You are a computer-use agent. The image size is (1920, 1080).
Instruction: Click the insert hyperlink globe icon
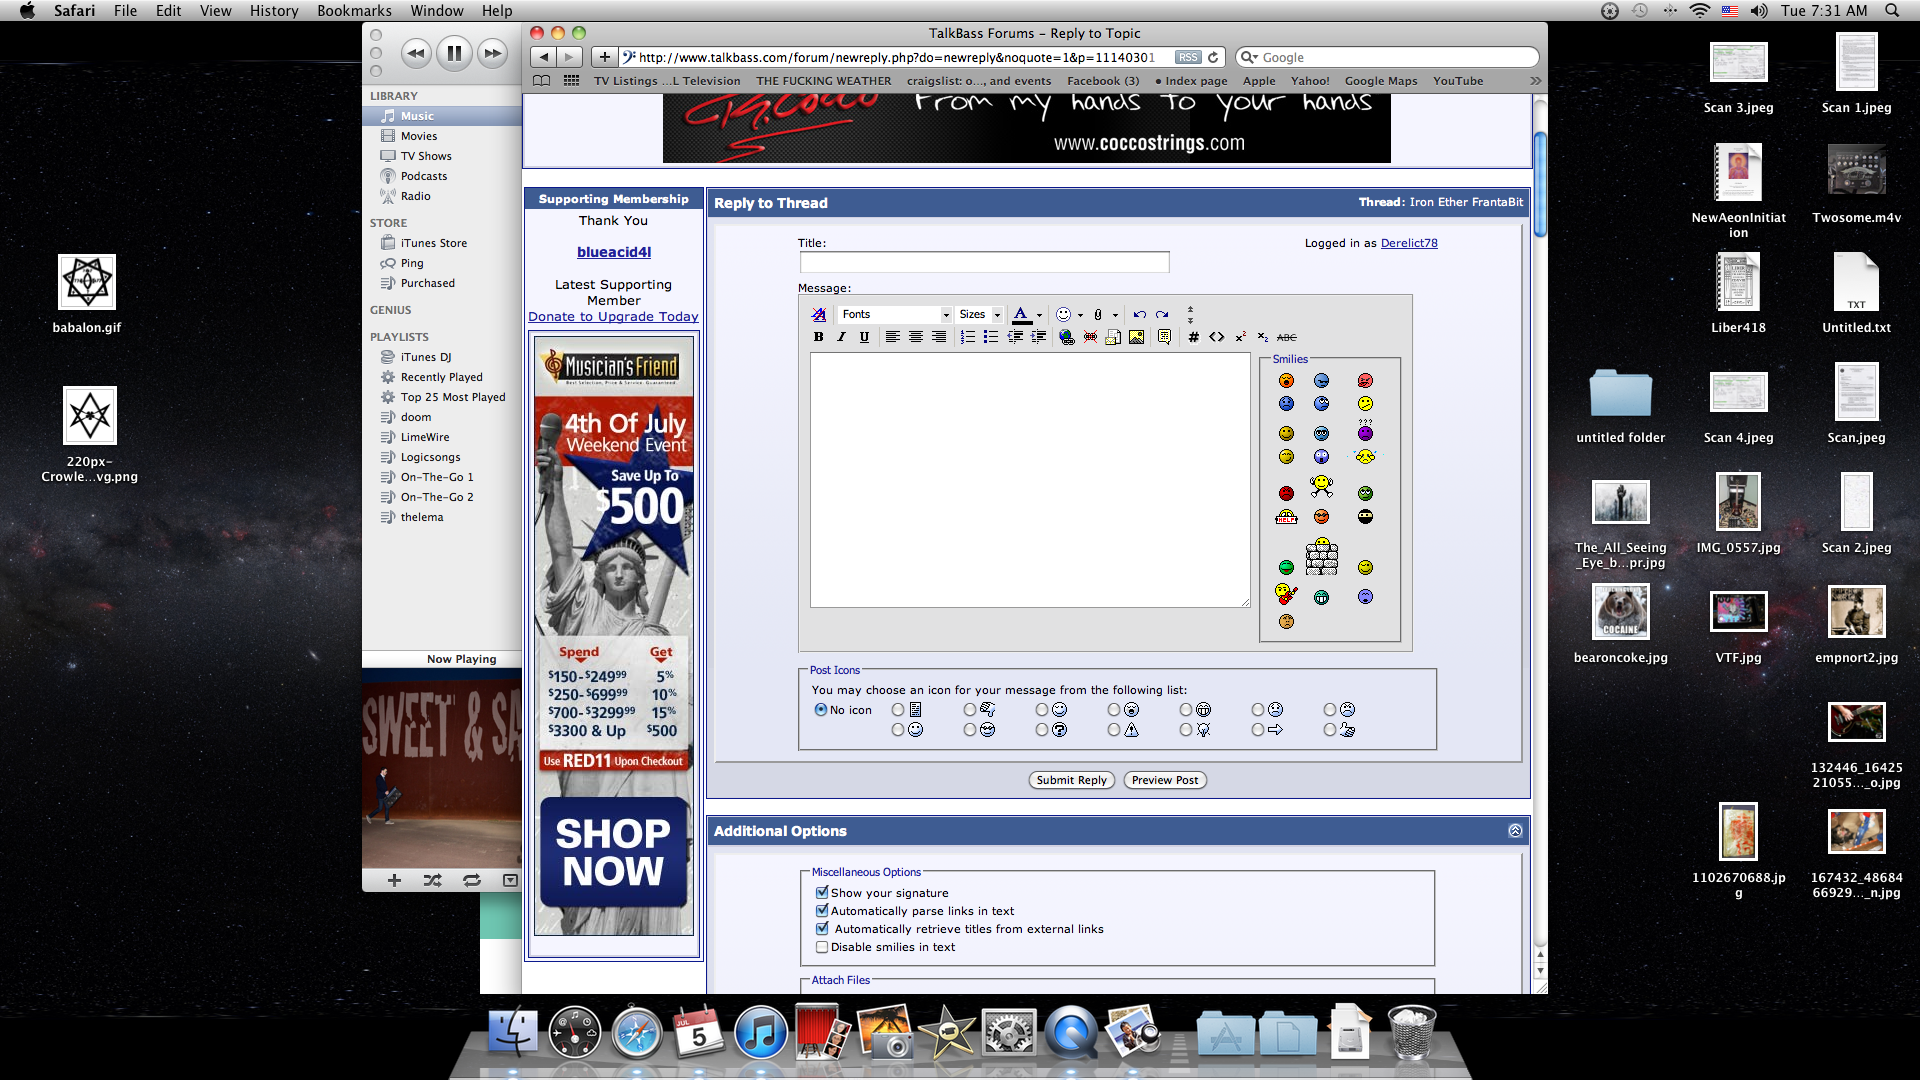click(x=1066, y=337)
